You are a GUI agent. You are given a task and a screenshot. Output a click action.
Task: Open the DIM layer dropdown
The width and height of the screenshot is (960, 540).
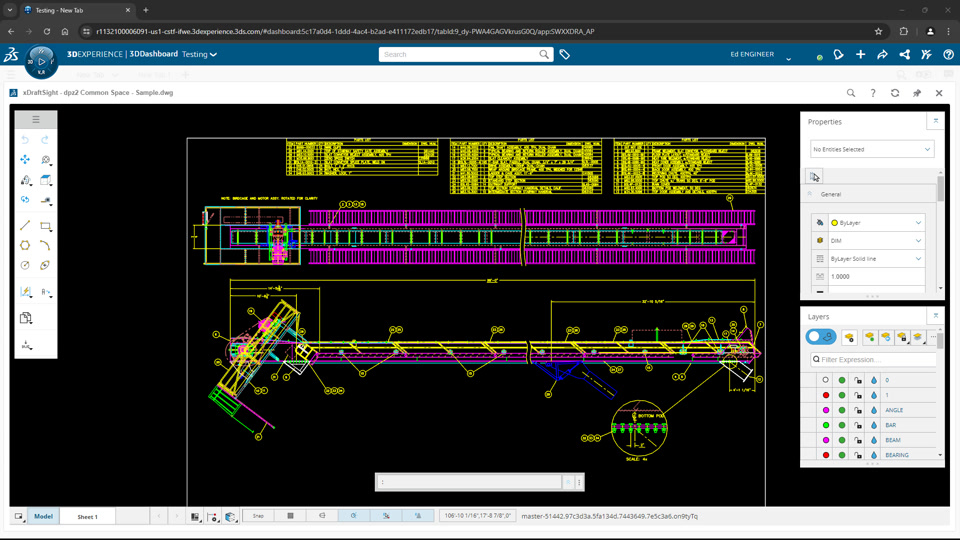[876, 241]
